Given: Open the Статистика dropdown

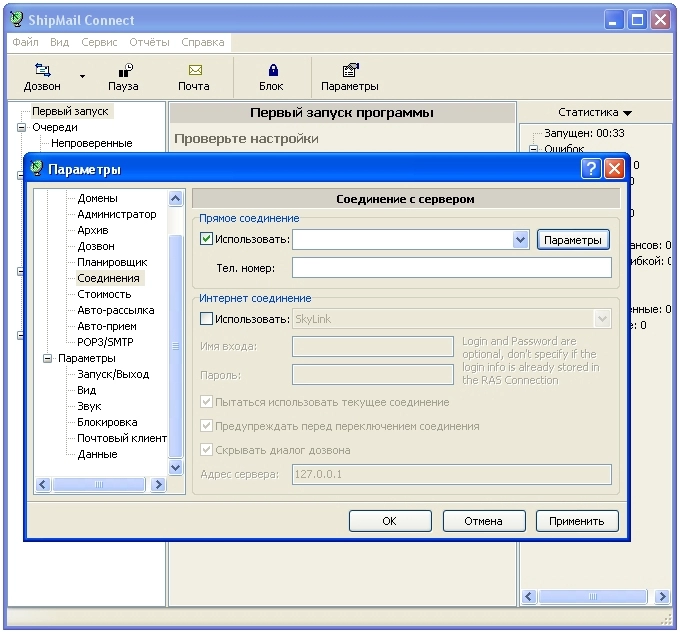Looking at the screenshot, I should coord(595,112).
